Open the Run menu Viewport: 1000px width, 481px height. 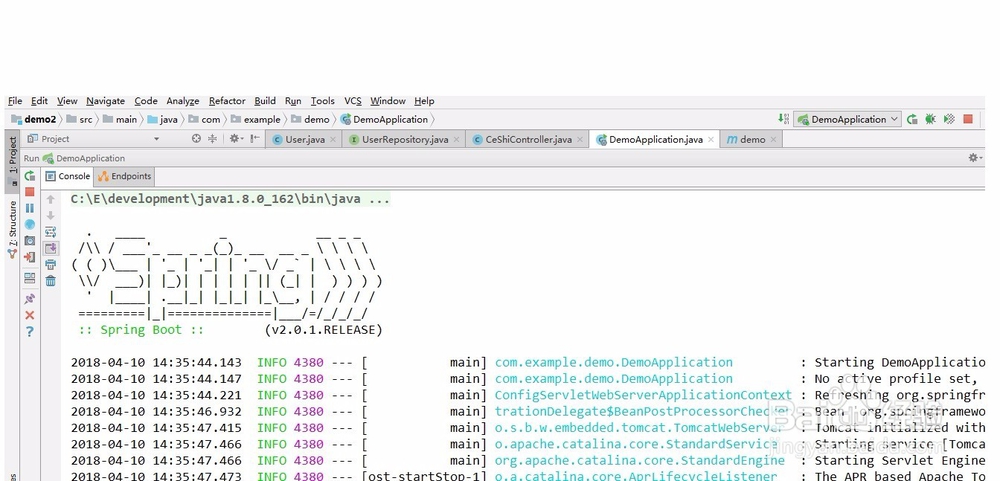point(293,101)
